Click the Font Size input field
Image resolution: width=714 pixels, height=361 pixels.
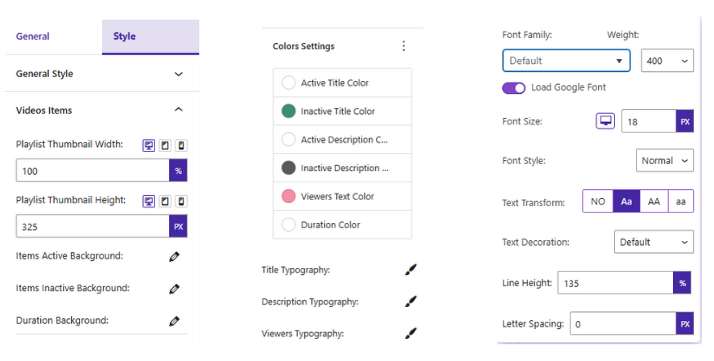[648, 122]
